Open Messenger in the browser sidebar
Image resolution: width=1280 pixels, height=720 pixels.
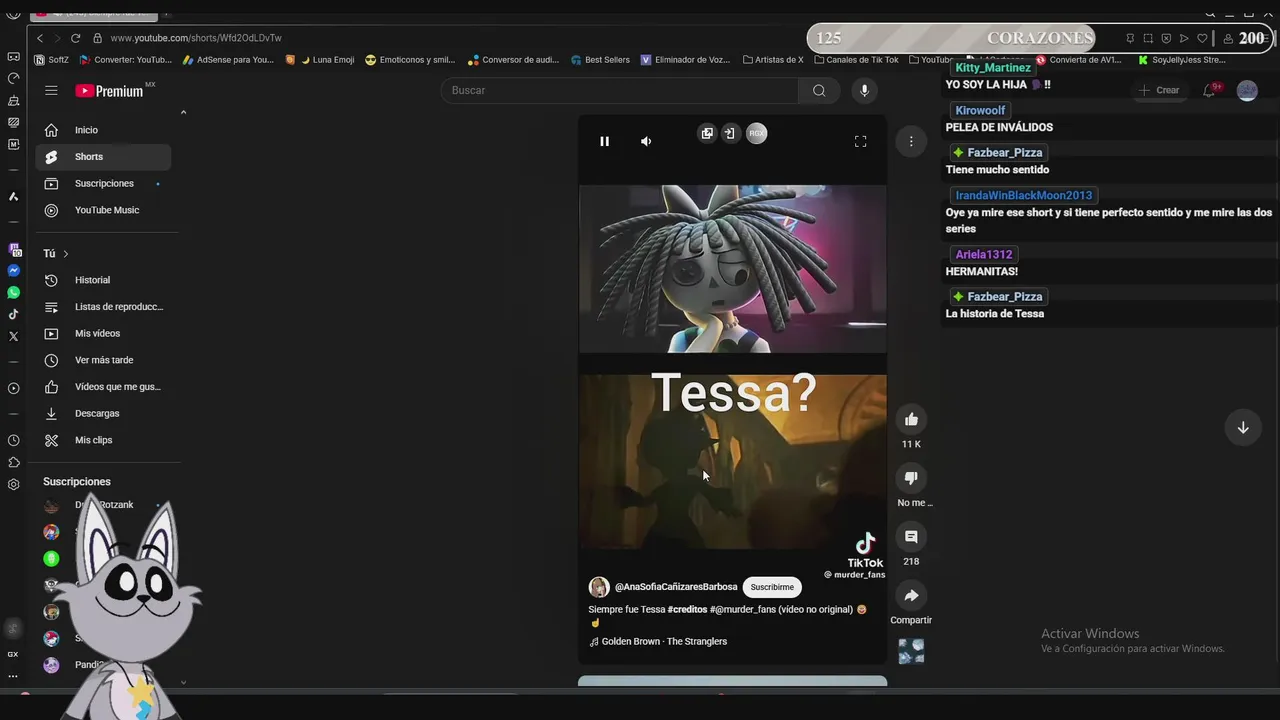point(13,271)
